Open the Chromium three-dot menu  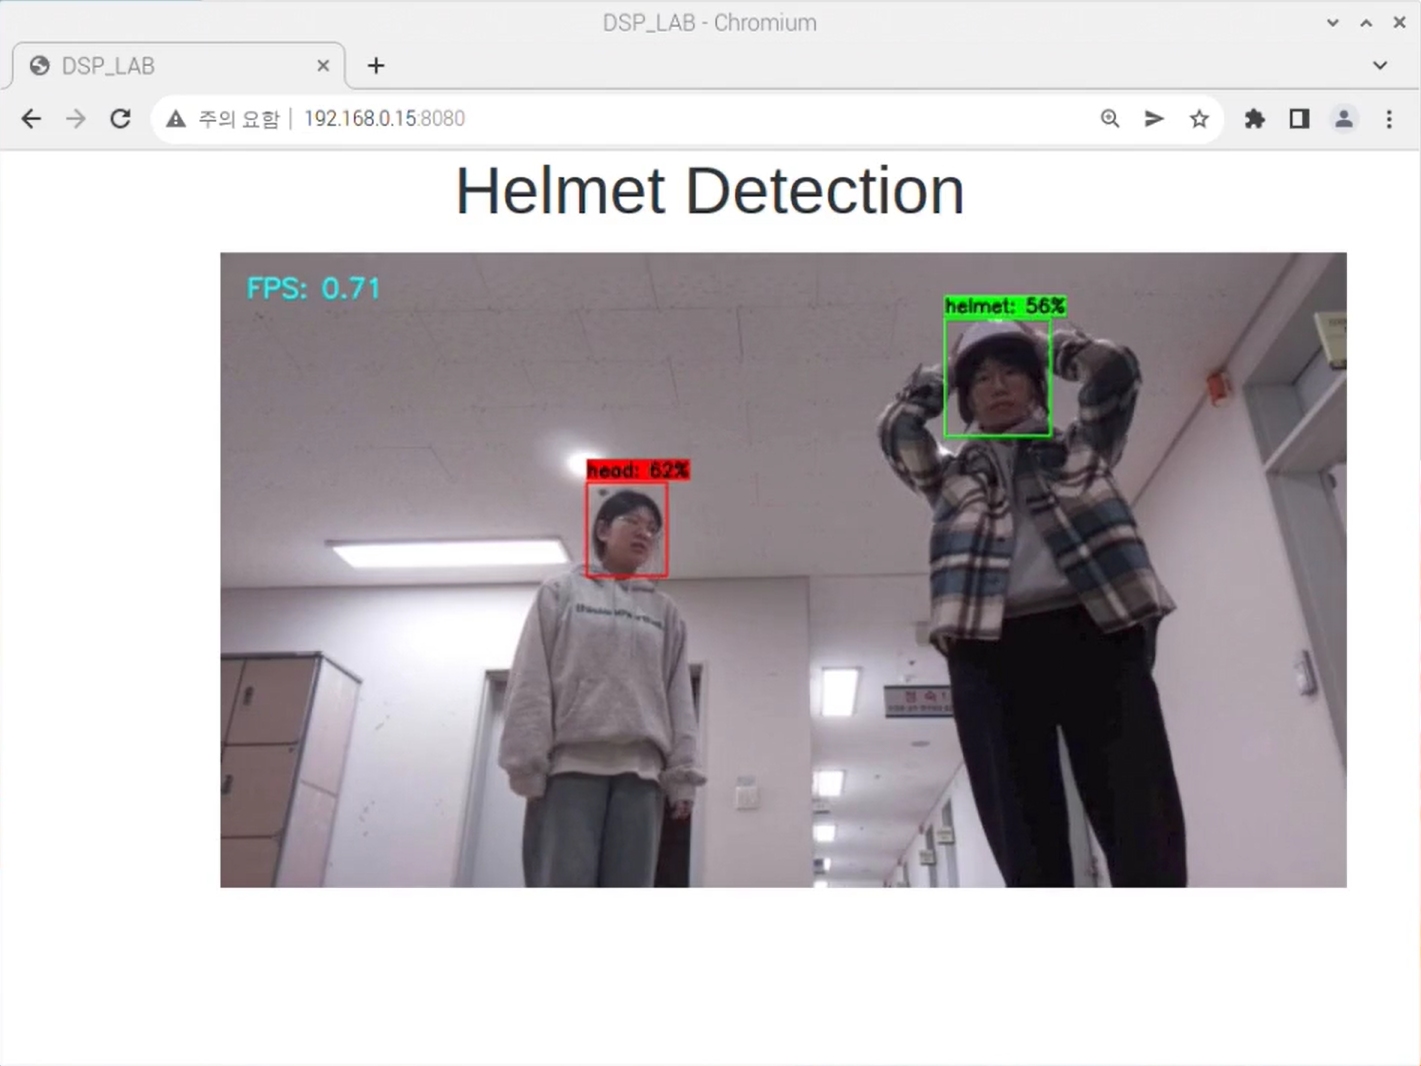tap(1389, 118)
